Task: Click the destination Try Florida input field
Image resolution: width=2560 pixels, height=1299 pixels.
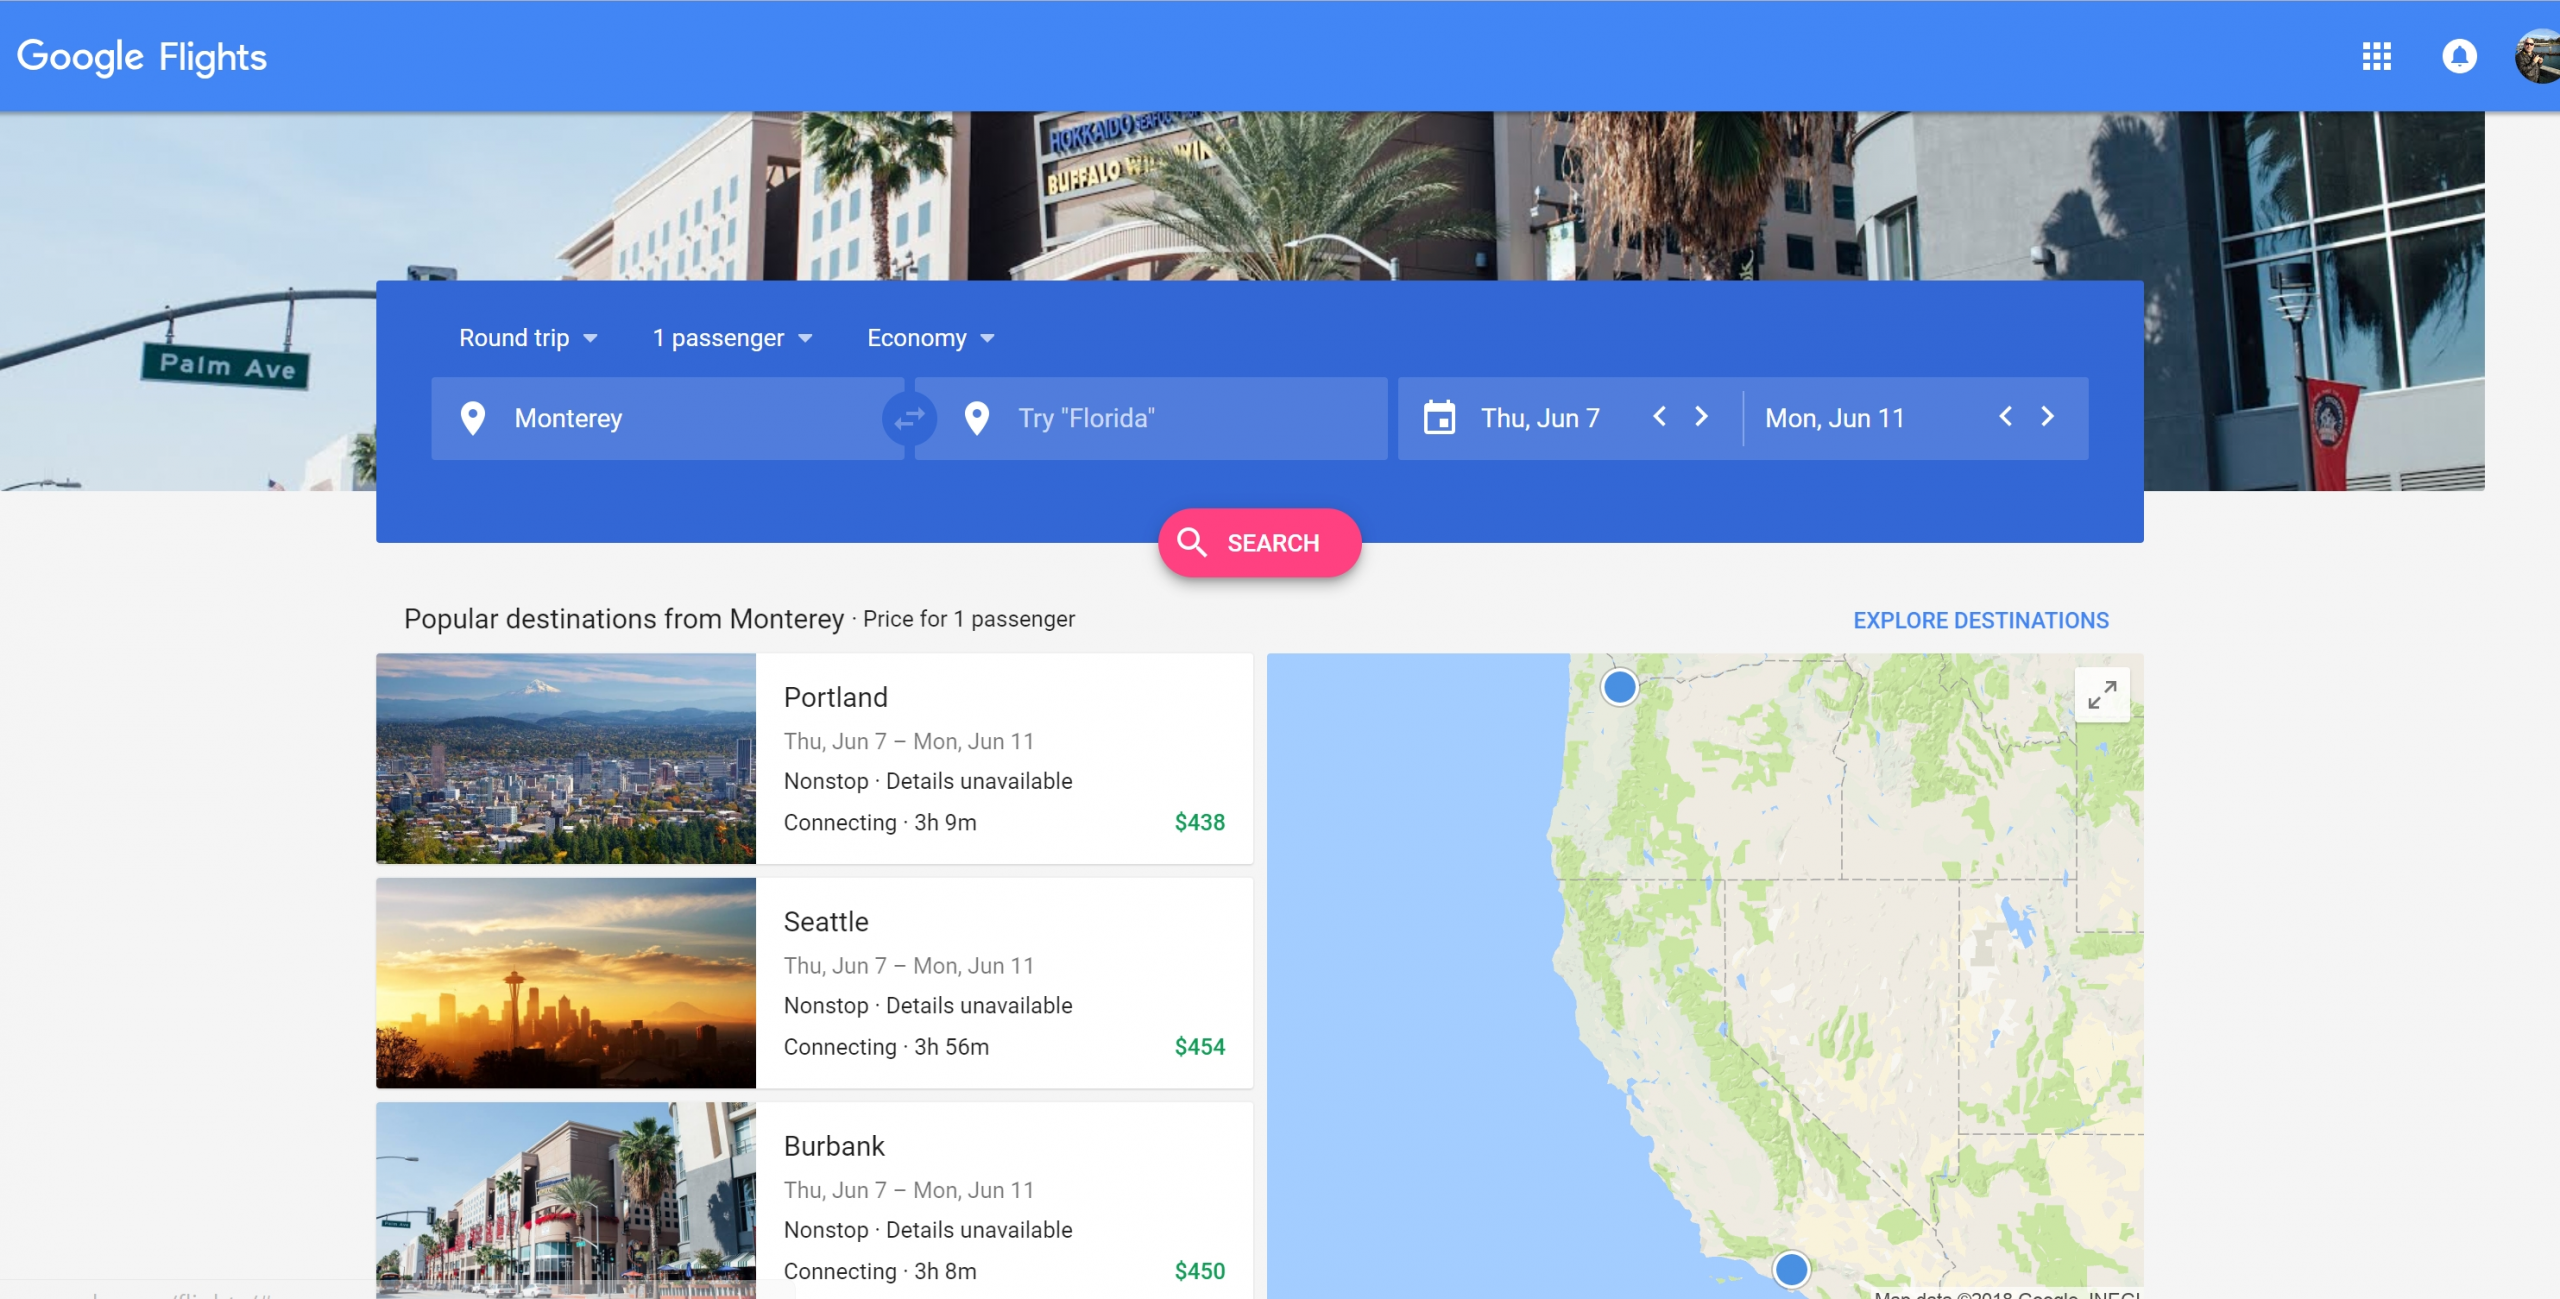Action: pyautogui.click(x=1161, y=416)
